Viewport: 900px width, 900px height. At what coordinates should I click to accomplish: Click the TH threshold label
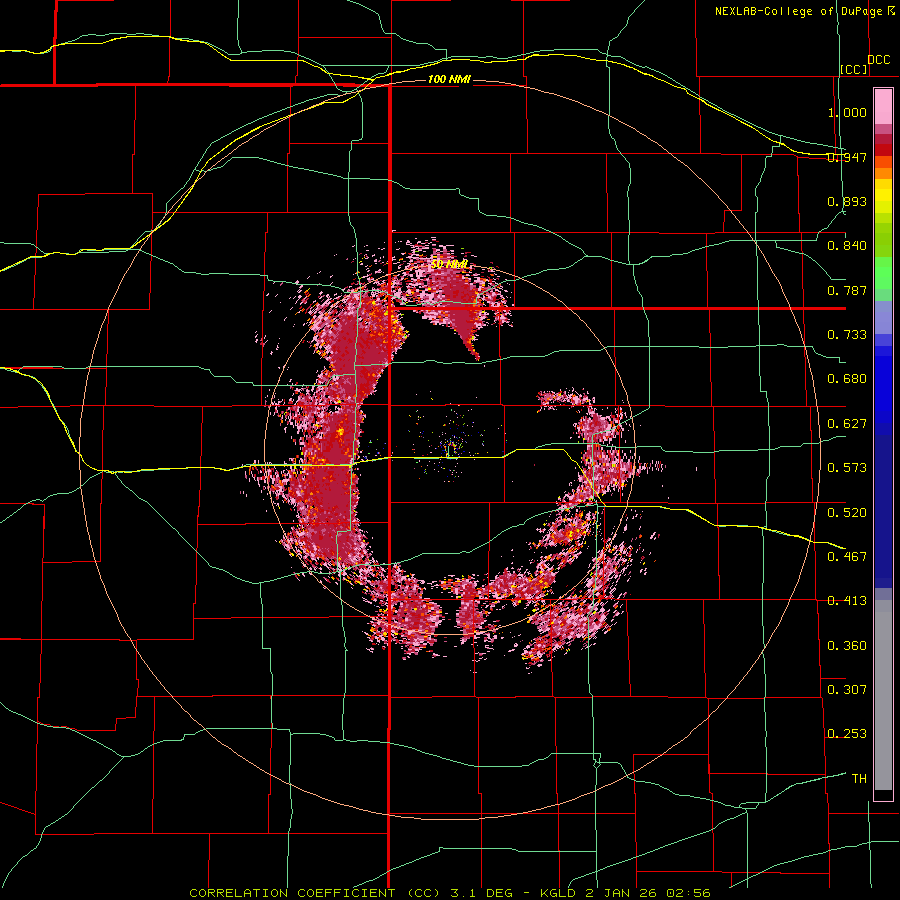859,779
